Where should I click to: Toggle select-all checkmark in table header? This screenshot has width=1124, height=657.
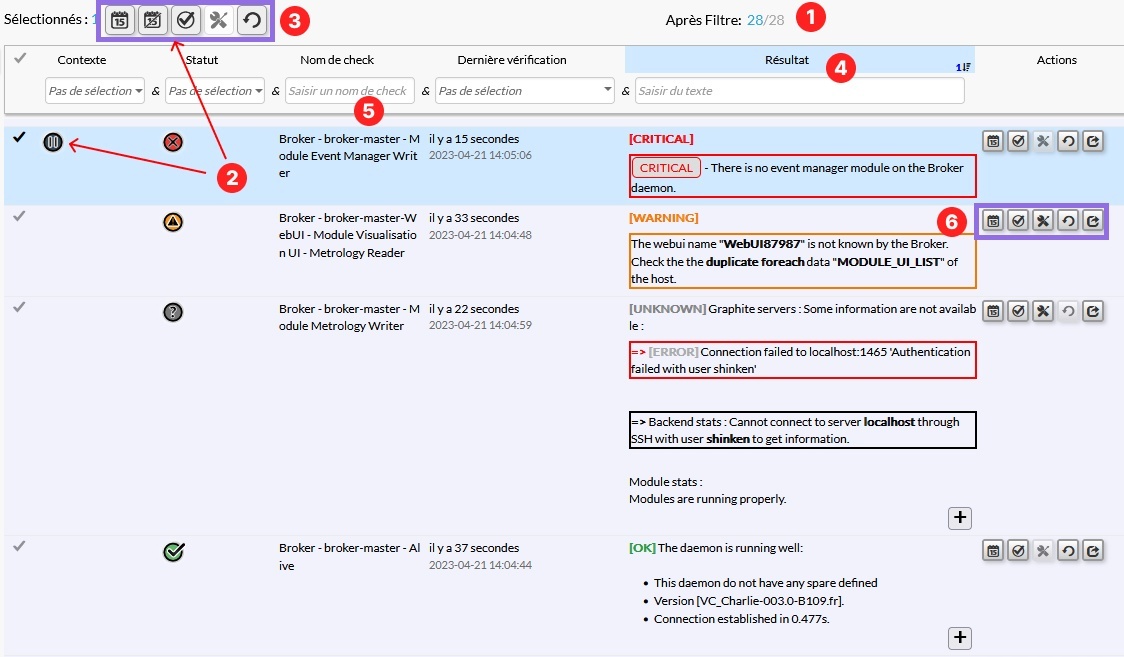[19, 59]
